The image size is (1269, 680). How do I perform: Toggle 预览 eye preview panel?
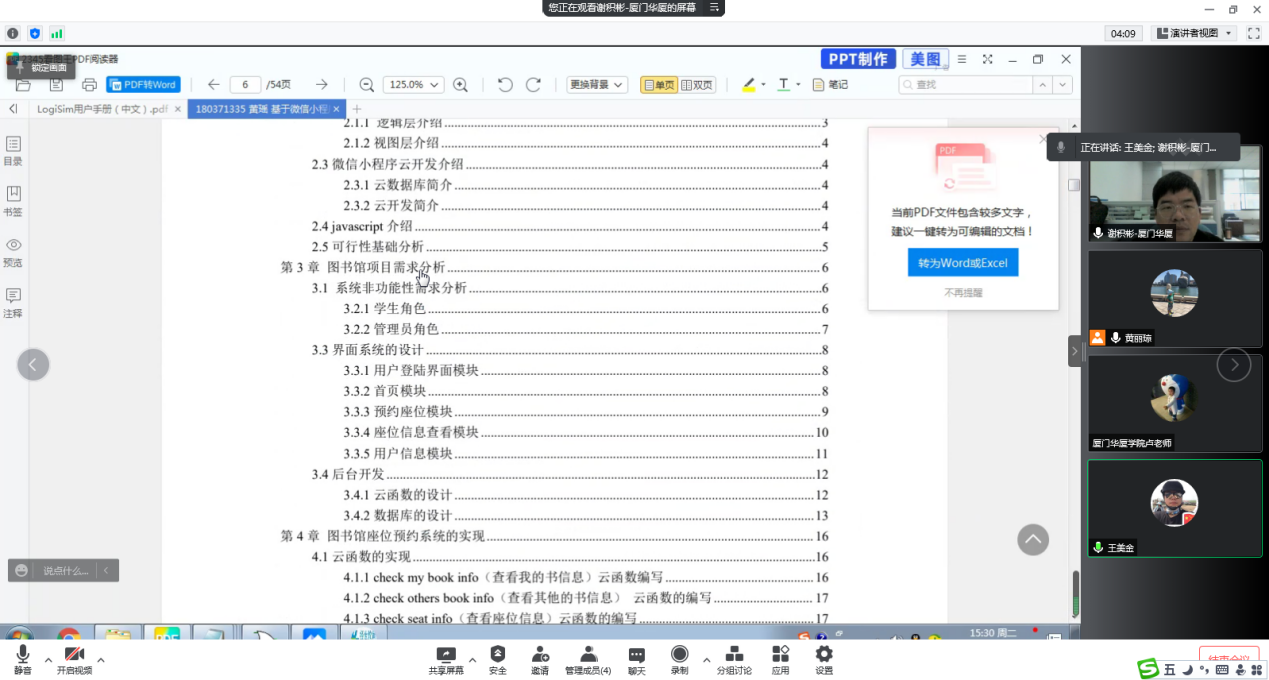coord(13,252)
